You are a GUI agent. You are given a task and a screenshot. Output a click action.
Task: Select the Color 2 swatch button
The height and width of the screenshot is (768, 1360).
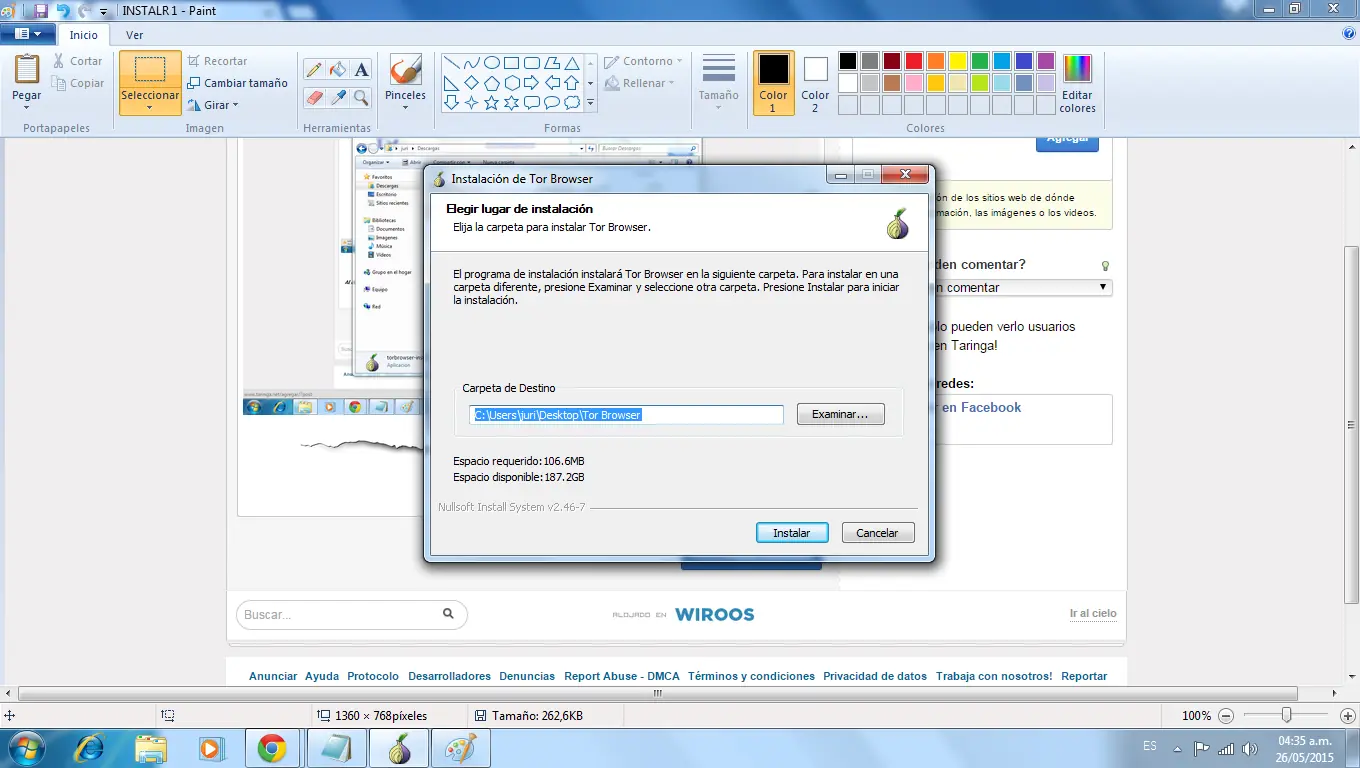point(815,83)
